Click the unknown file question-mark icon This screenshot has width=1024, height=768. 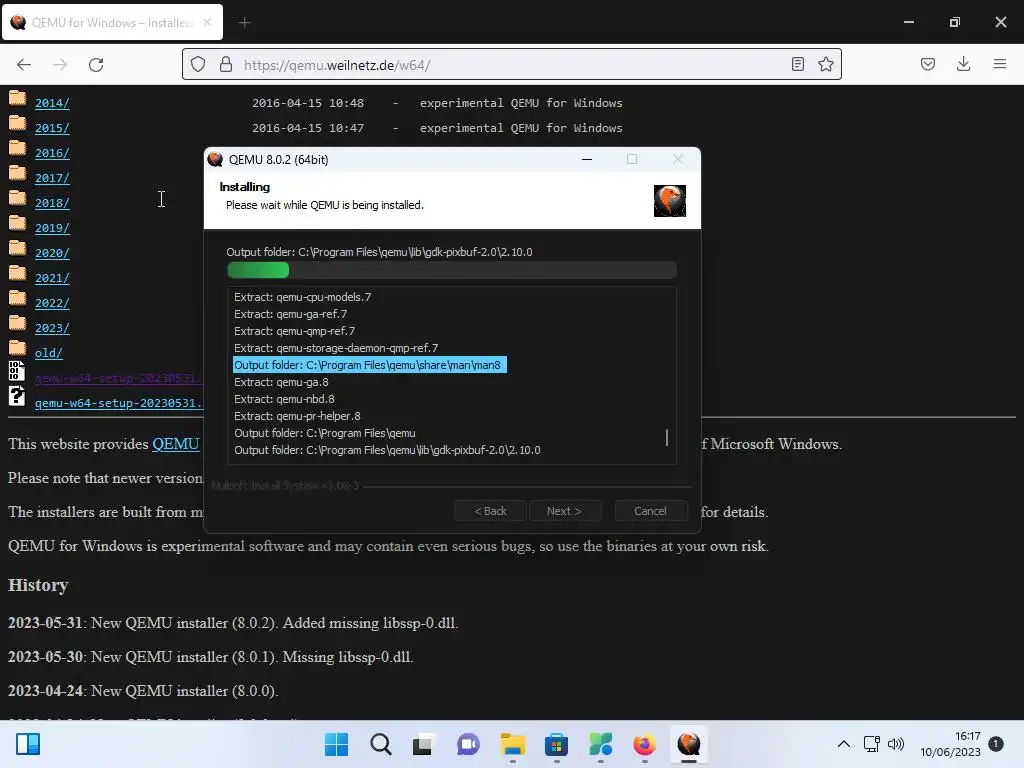point(17,396)
